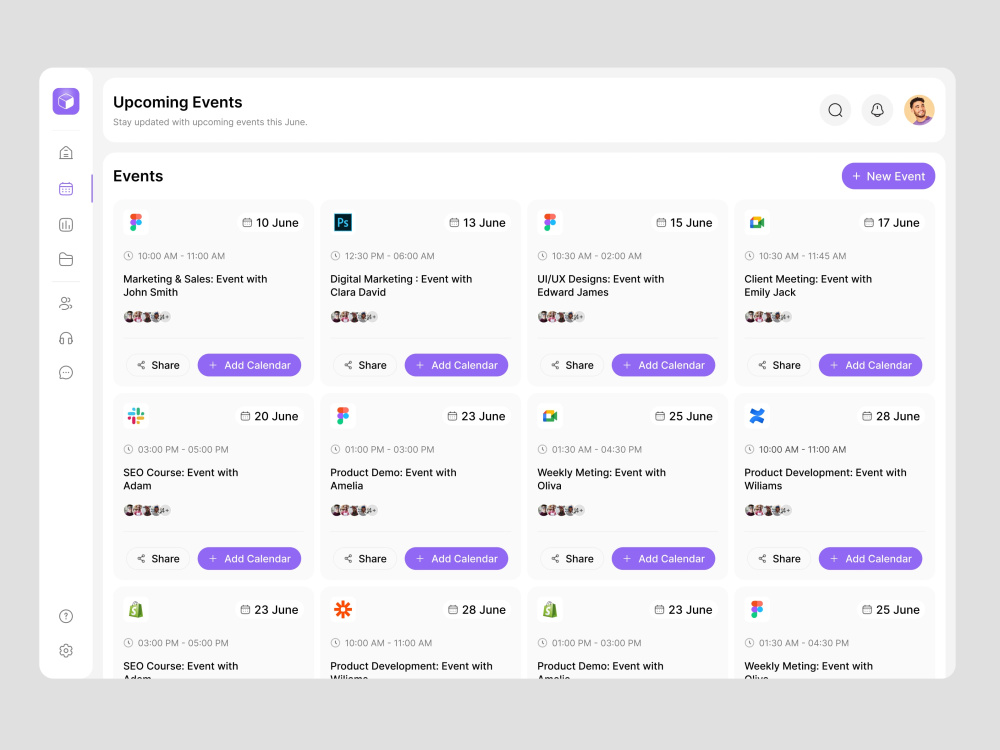This screenshot has width=1000, height=750.
Task: Open headphones support icon in sidebar
Action: 66,338
